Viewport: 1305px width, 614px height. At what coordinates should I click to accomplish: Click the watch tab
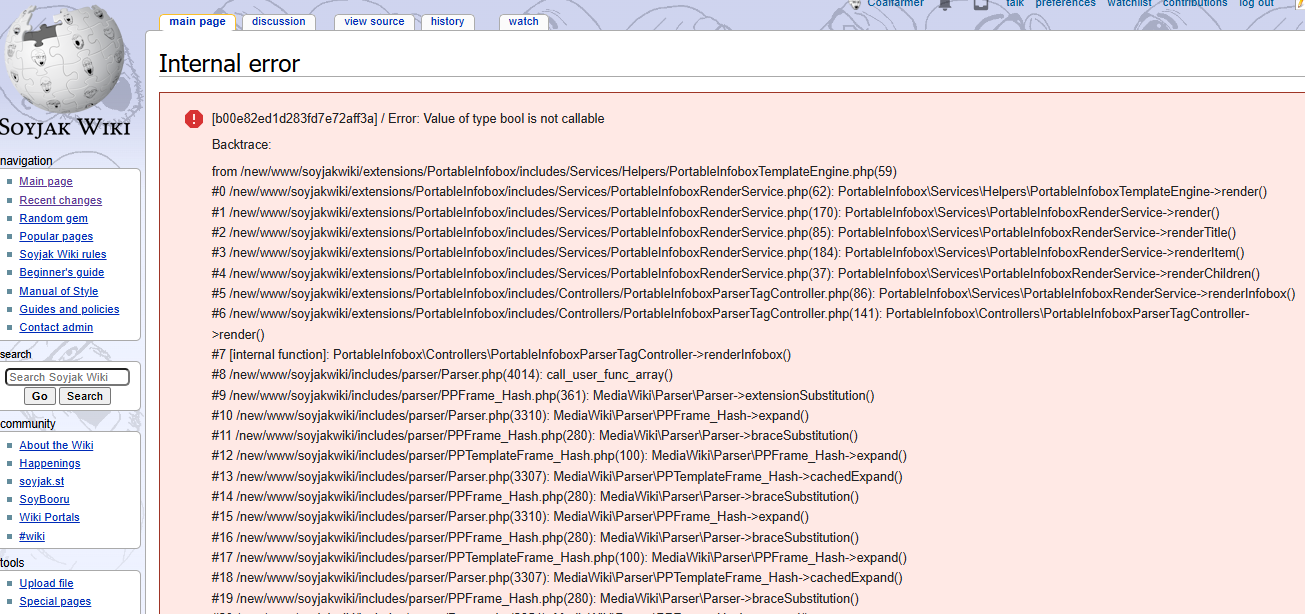(x=523, y=21)
